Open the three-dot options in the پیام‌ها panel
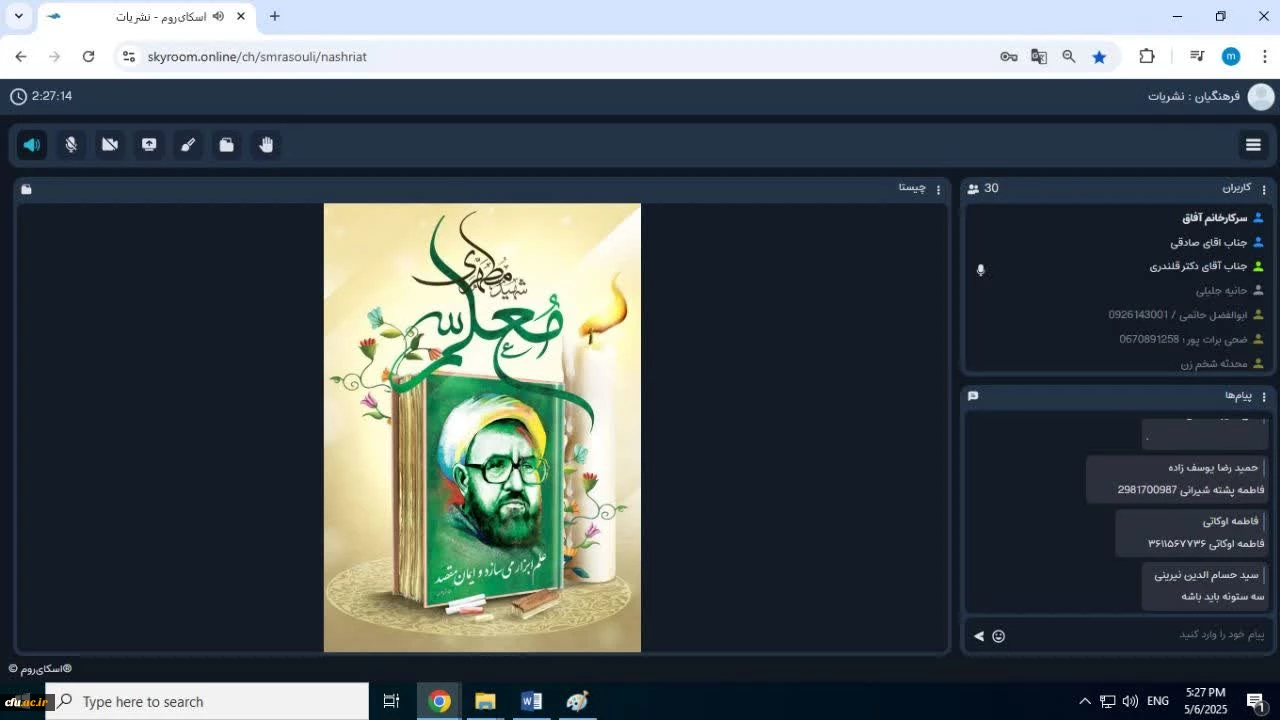The height and width of the screenshot is (720, 1280). 1264,397
